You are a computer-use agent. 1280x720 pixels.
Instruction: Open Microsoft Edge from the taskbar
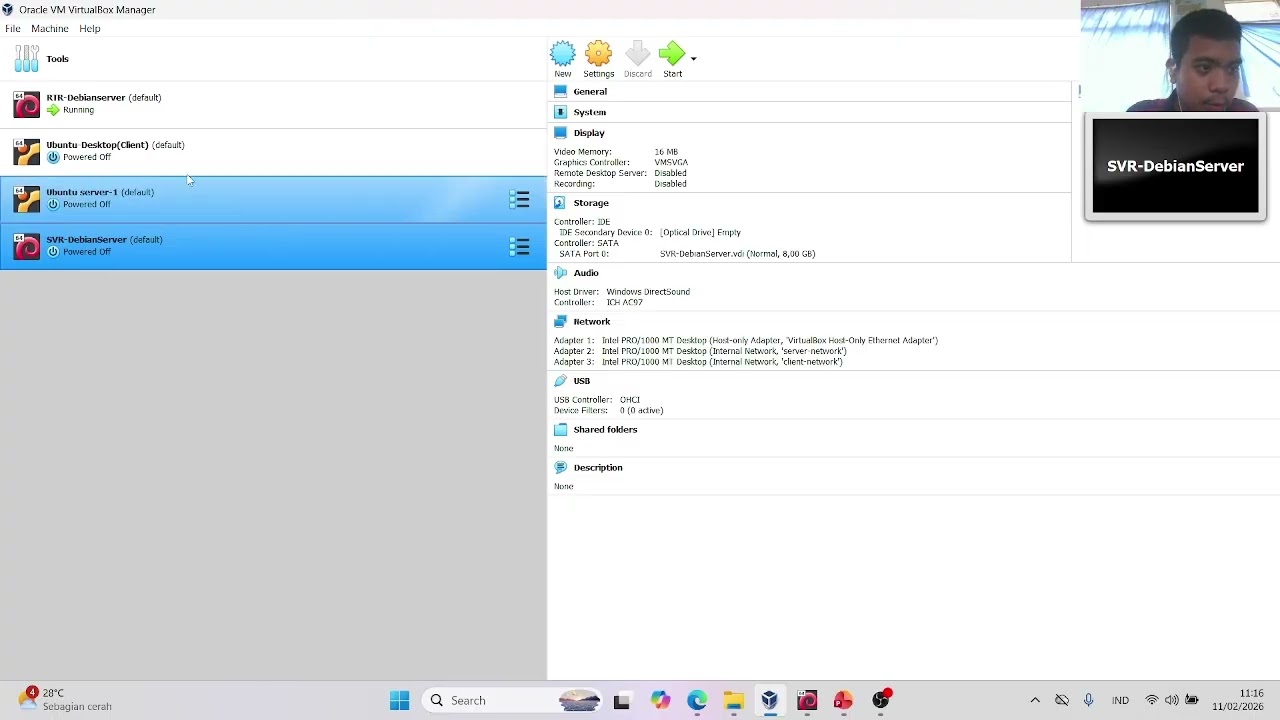697,701
